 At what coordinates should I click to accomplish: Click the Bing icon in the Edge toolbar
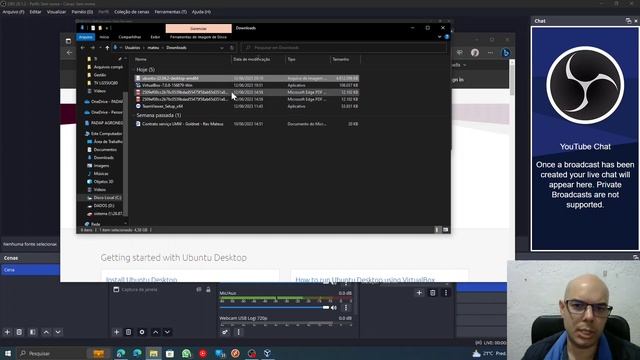(506, 53)
